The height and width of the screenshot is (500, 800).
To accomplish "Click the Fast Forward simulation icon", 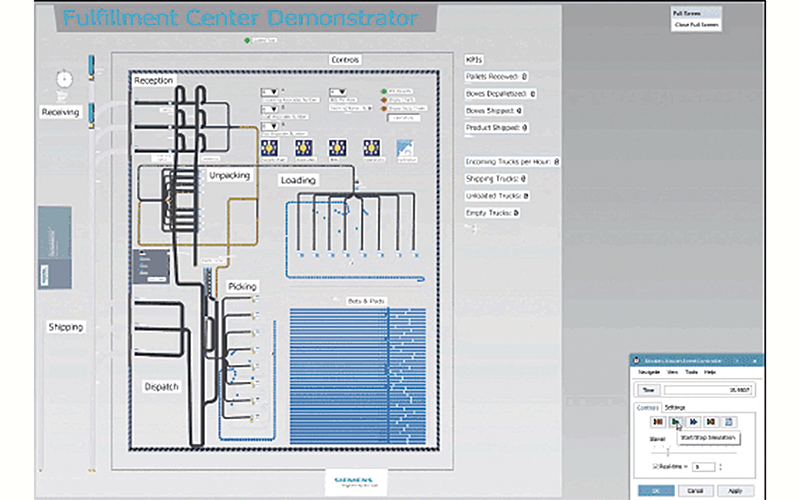I will coord(693,423).
